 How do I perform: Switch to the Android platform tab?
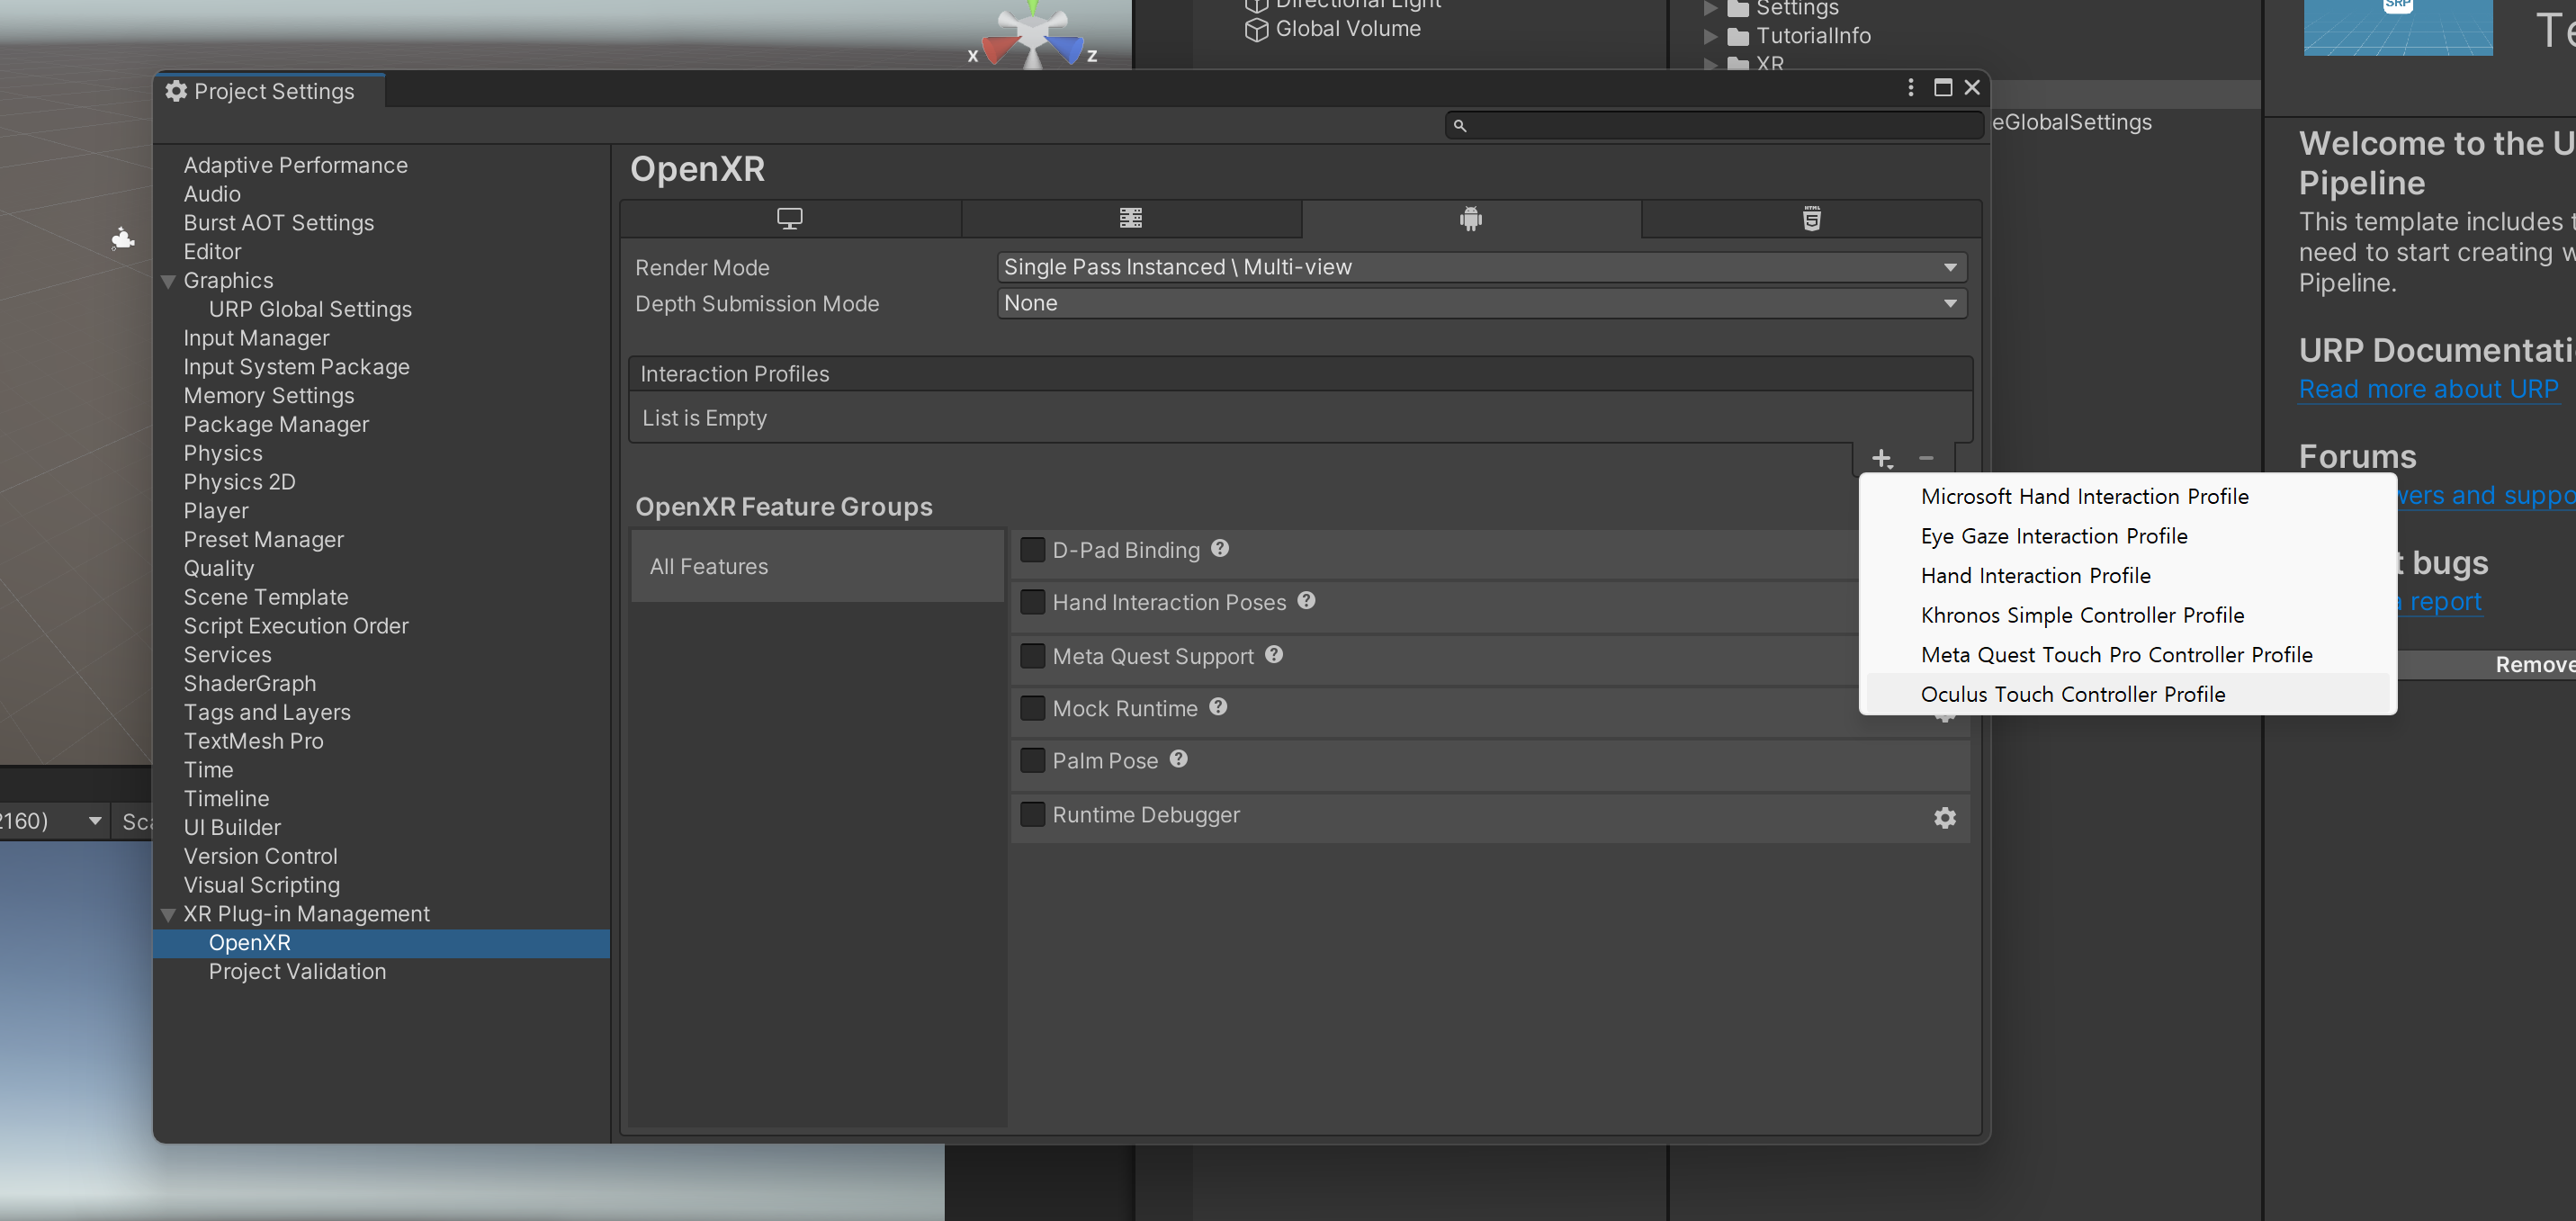pos(1470,218)
